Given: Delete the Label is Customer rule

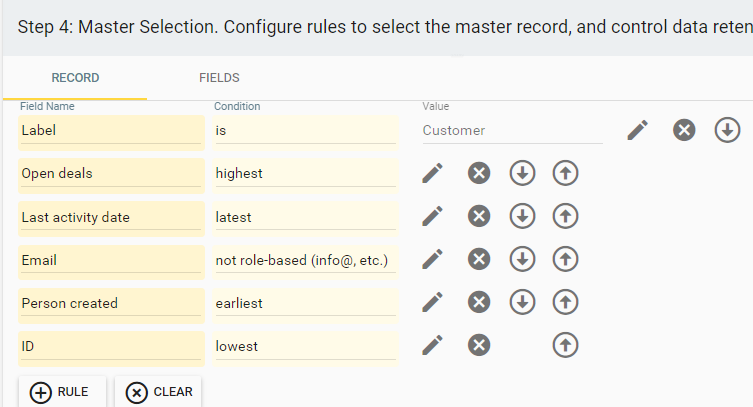Looking at the screenshot, I should 684,130.
